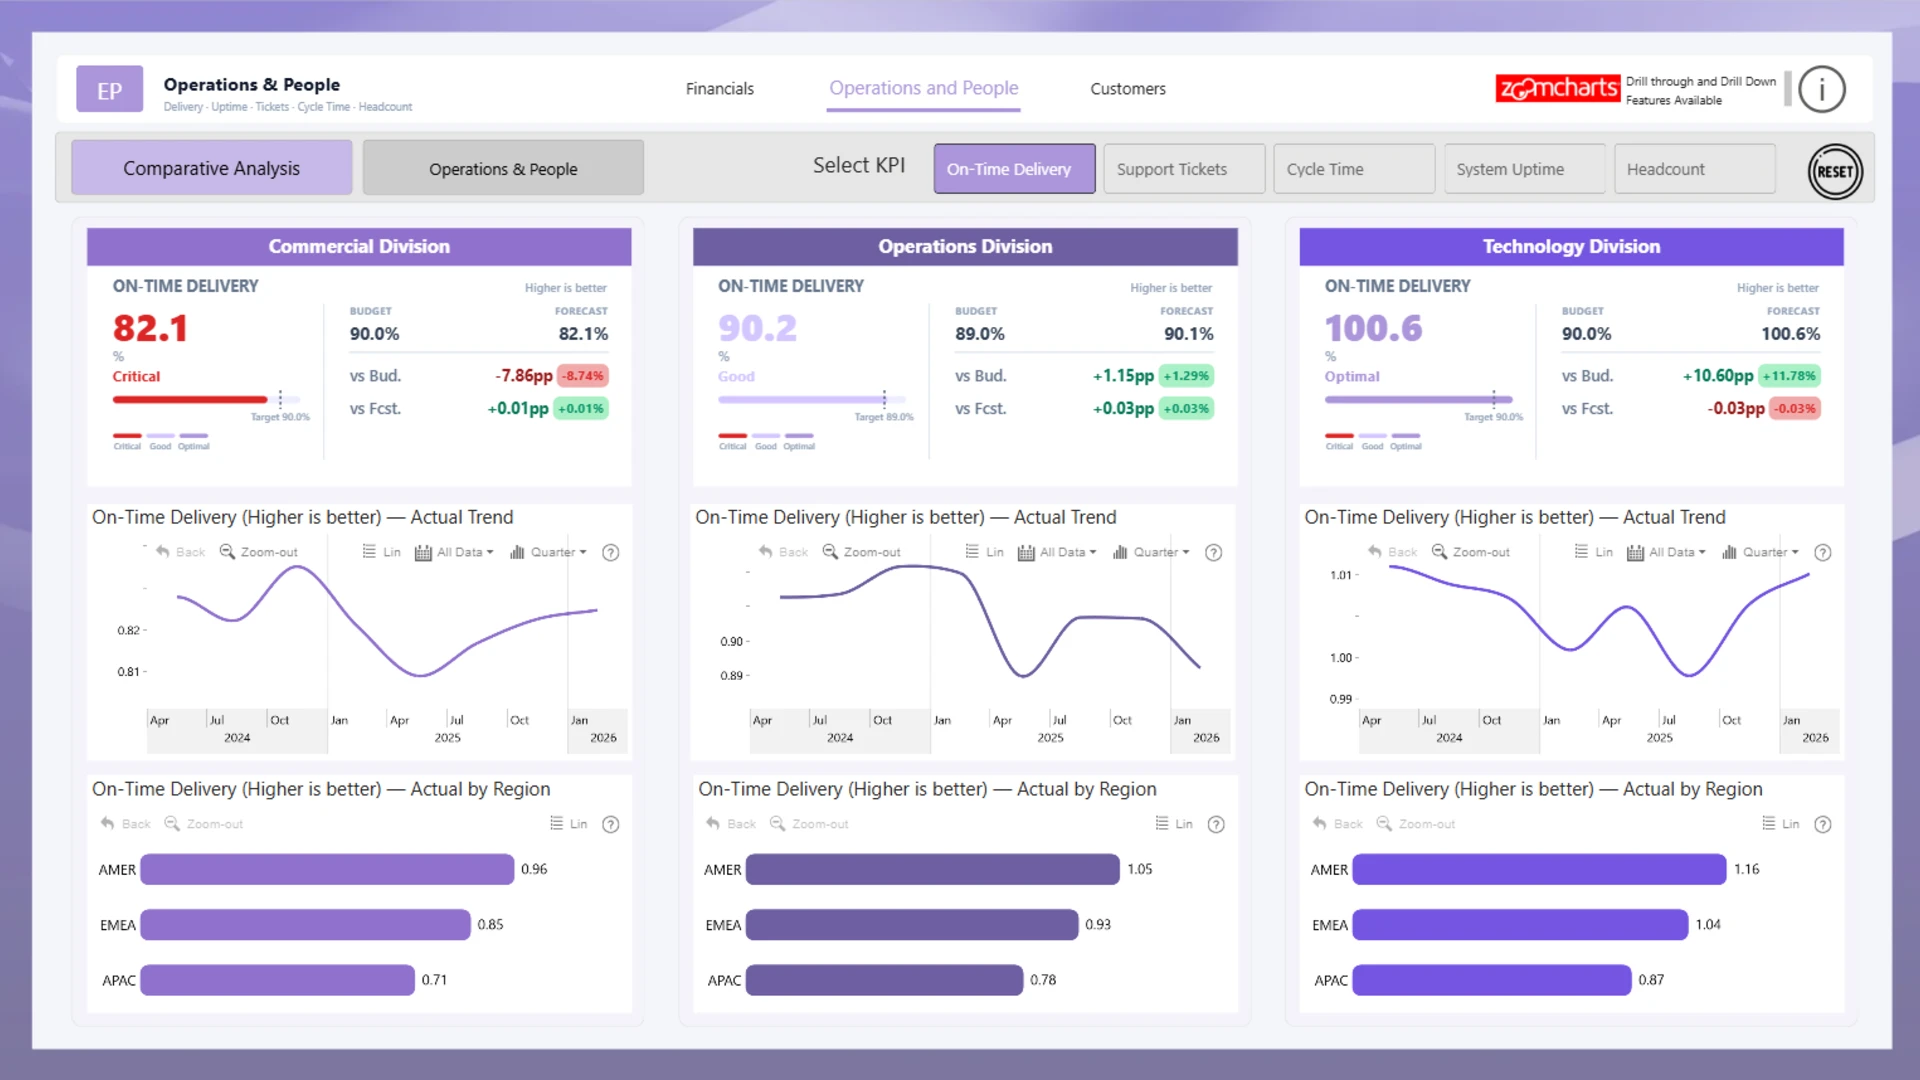
Task: Click the AMER bar in Technology region chart
Action: [x=1538, y=870]
